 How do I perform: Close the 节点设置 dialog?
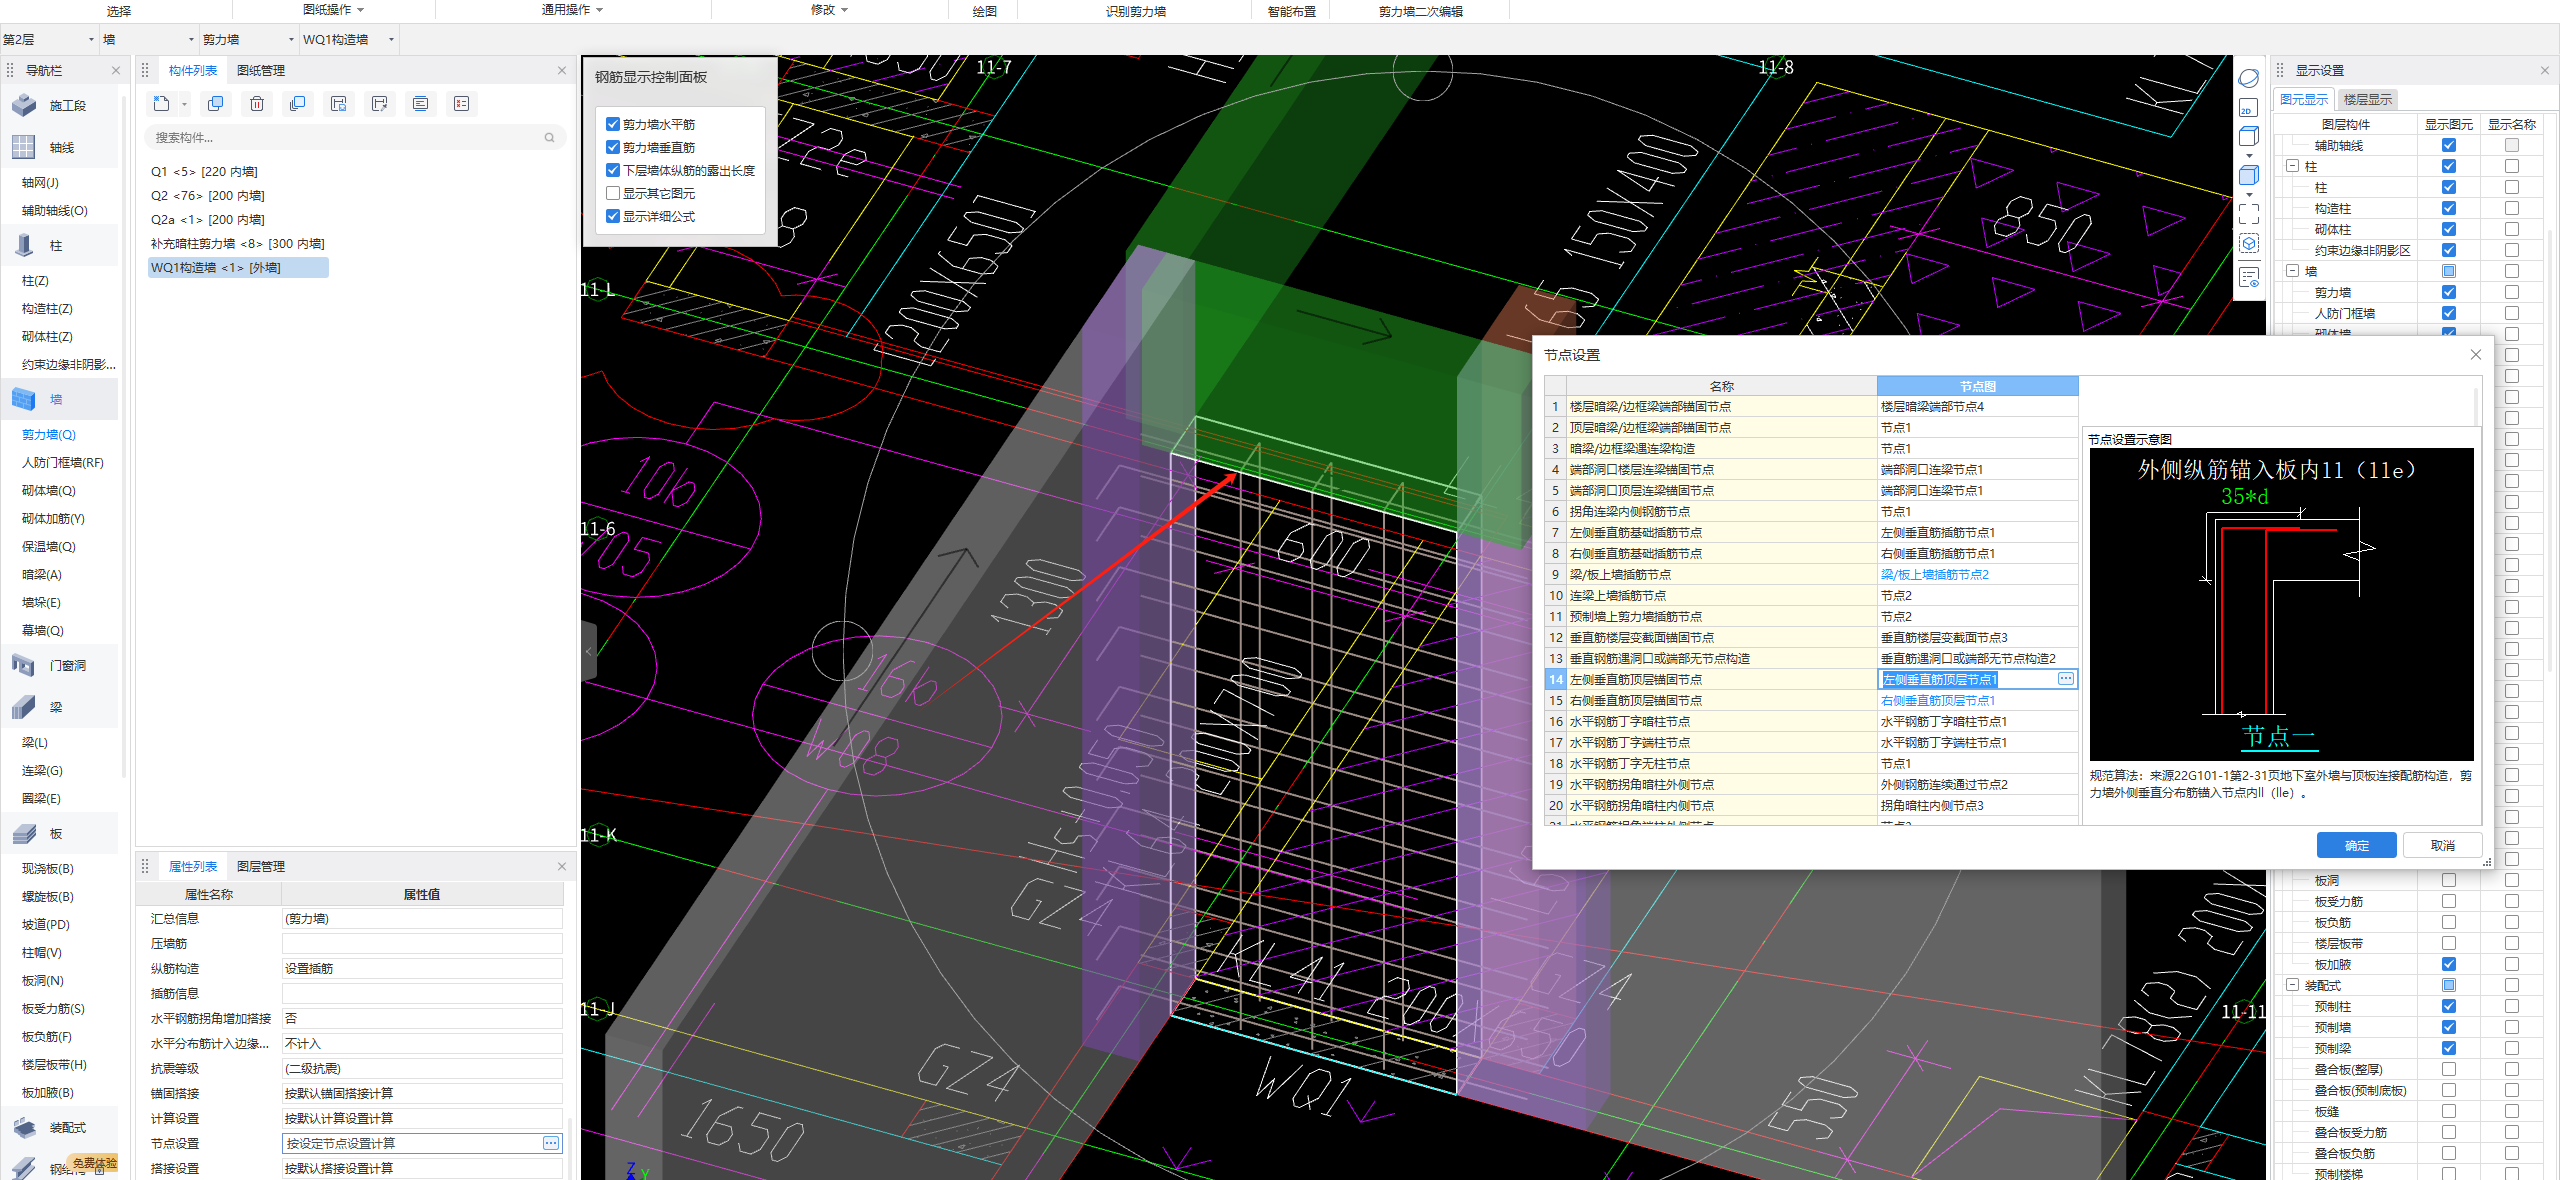click(x=2475, y=355)
